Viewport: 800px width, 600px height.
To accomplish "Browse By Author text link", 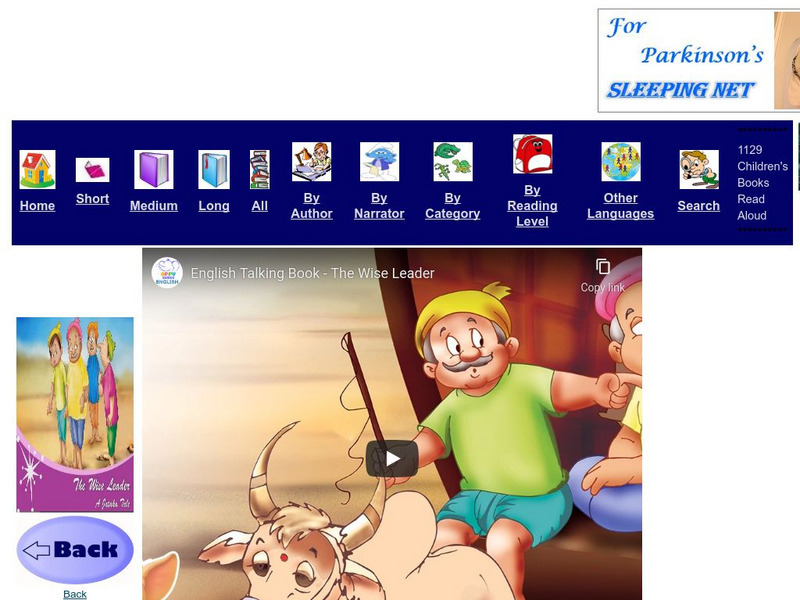I will tap(311, 206).
